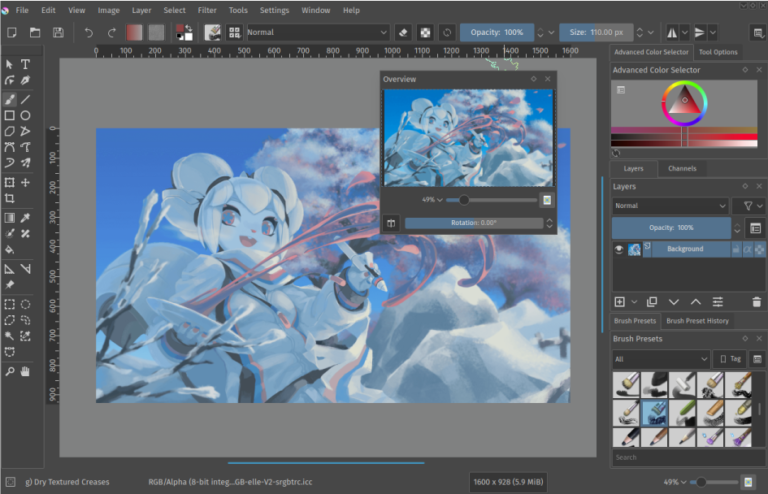
Task: Open the layer filter dropdown
Action: [x=749, y=206]
